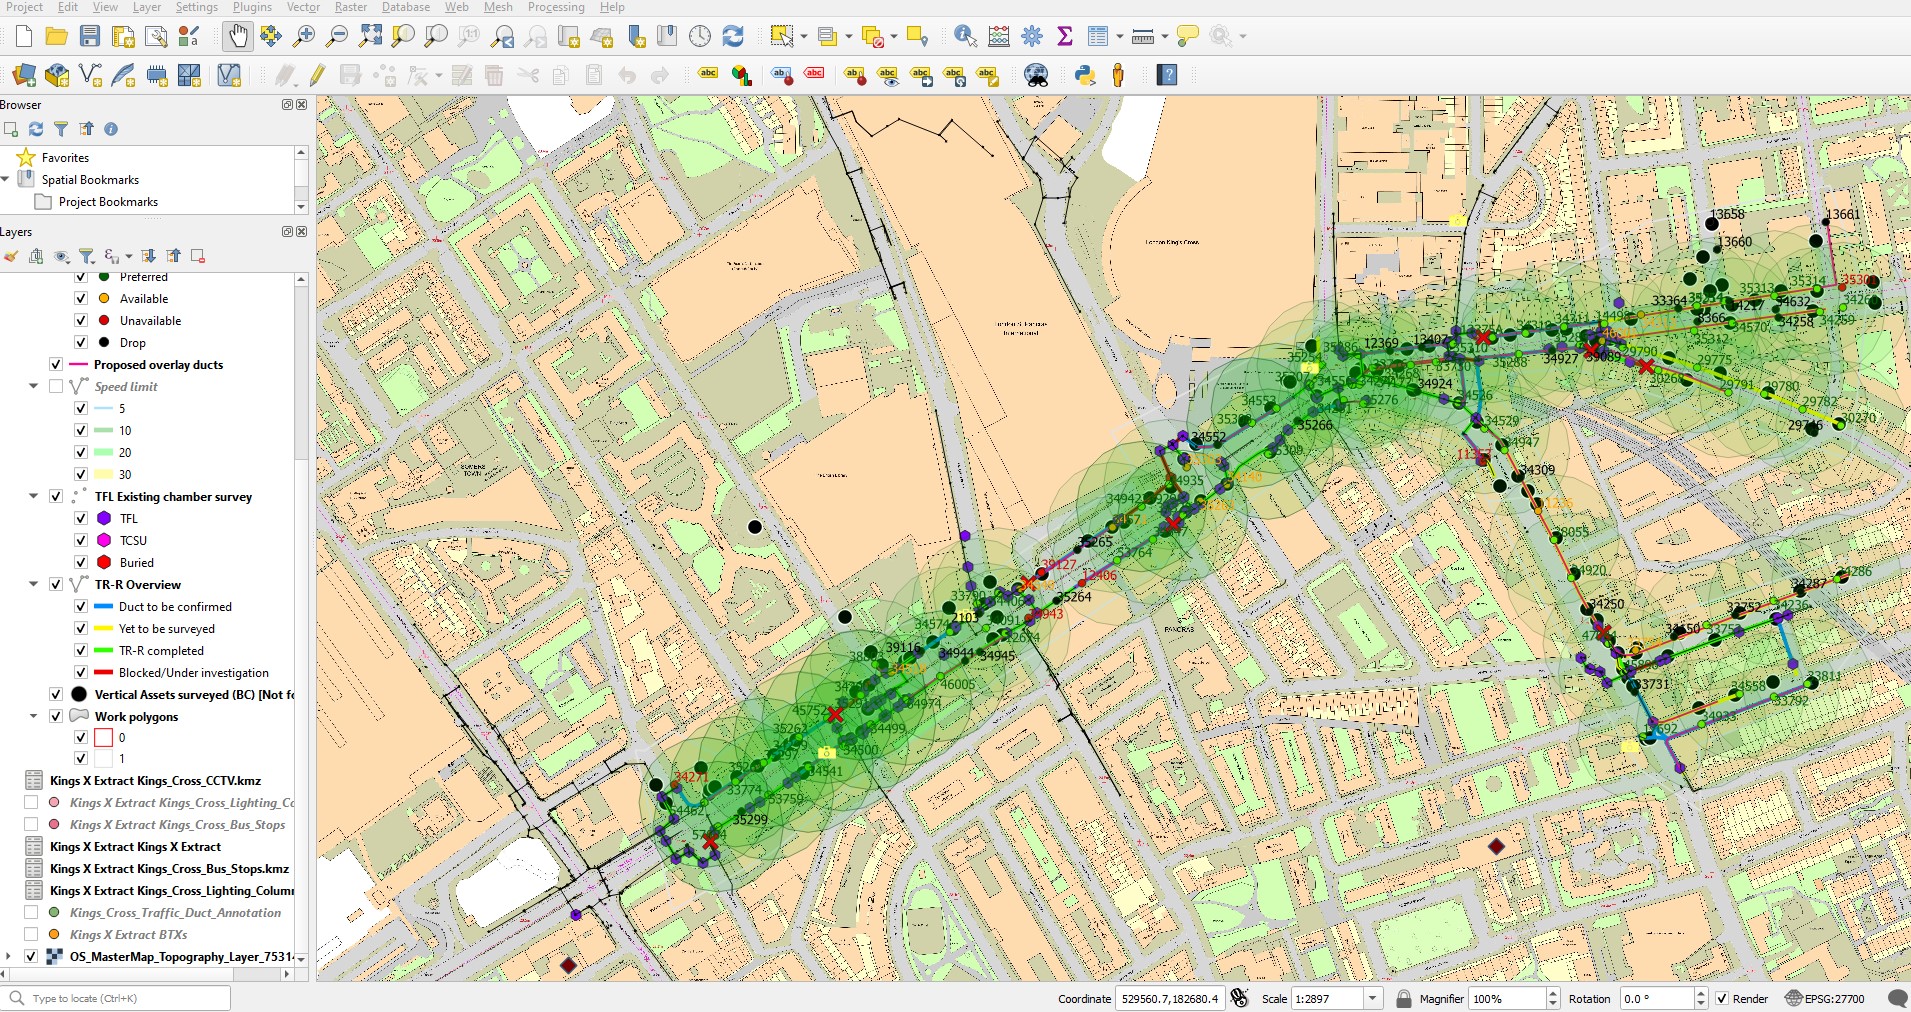Enable the Speed limit layer checkbox
This screenshot has height=1012, width=1911.
tap(56, 387)
